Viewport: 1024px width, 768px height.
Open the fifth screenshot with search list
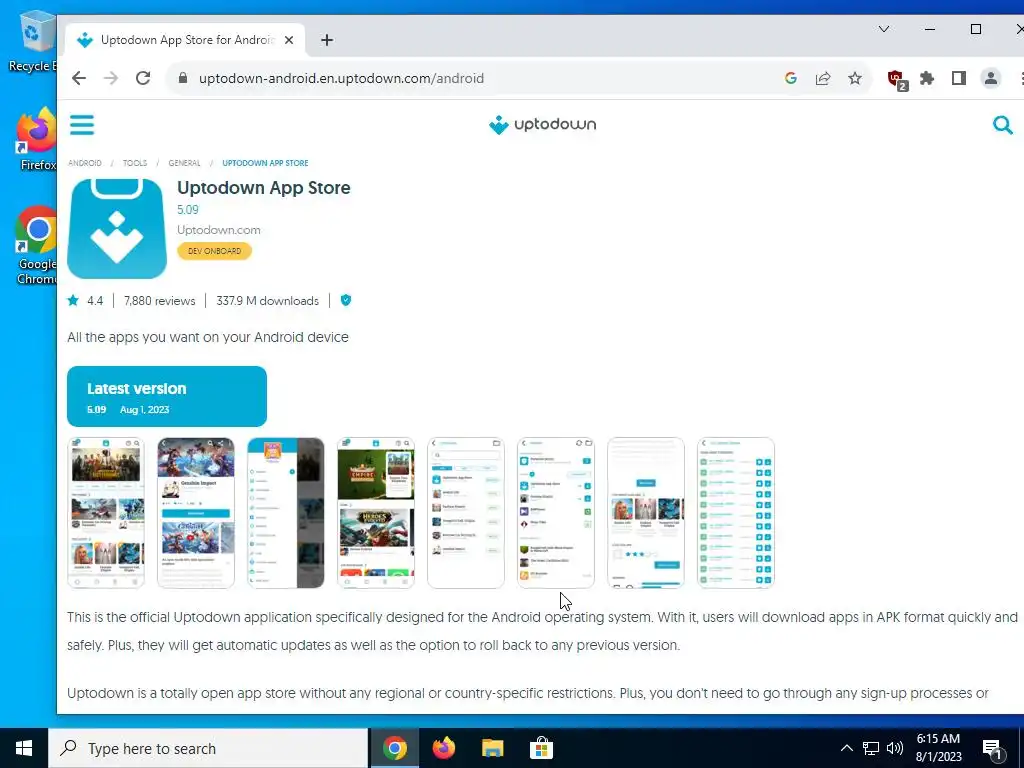coord(466,513)
